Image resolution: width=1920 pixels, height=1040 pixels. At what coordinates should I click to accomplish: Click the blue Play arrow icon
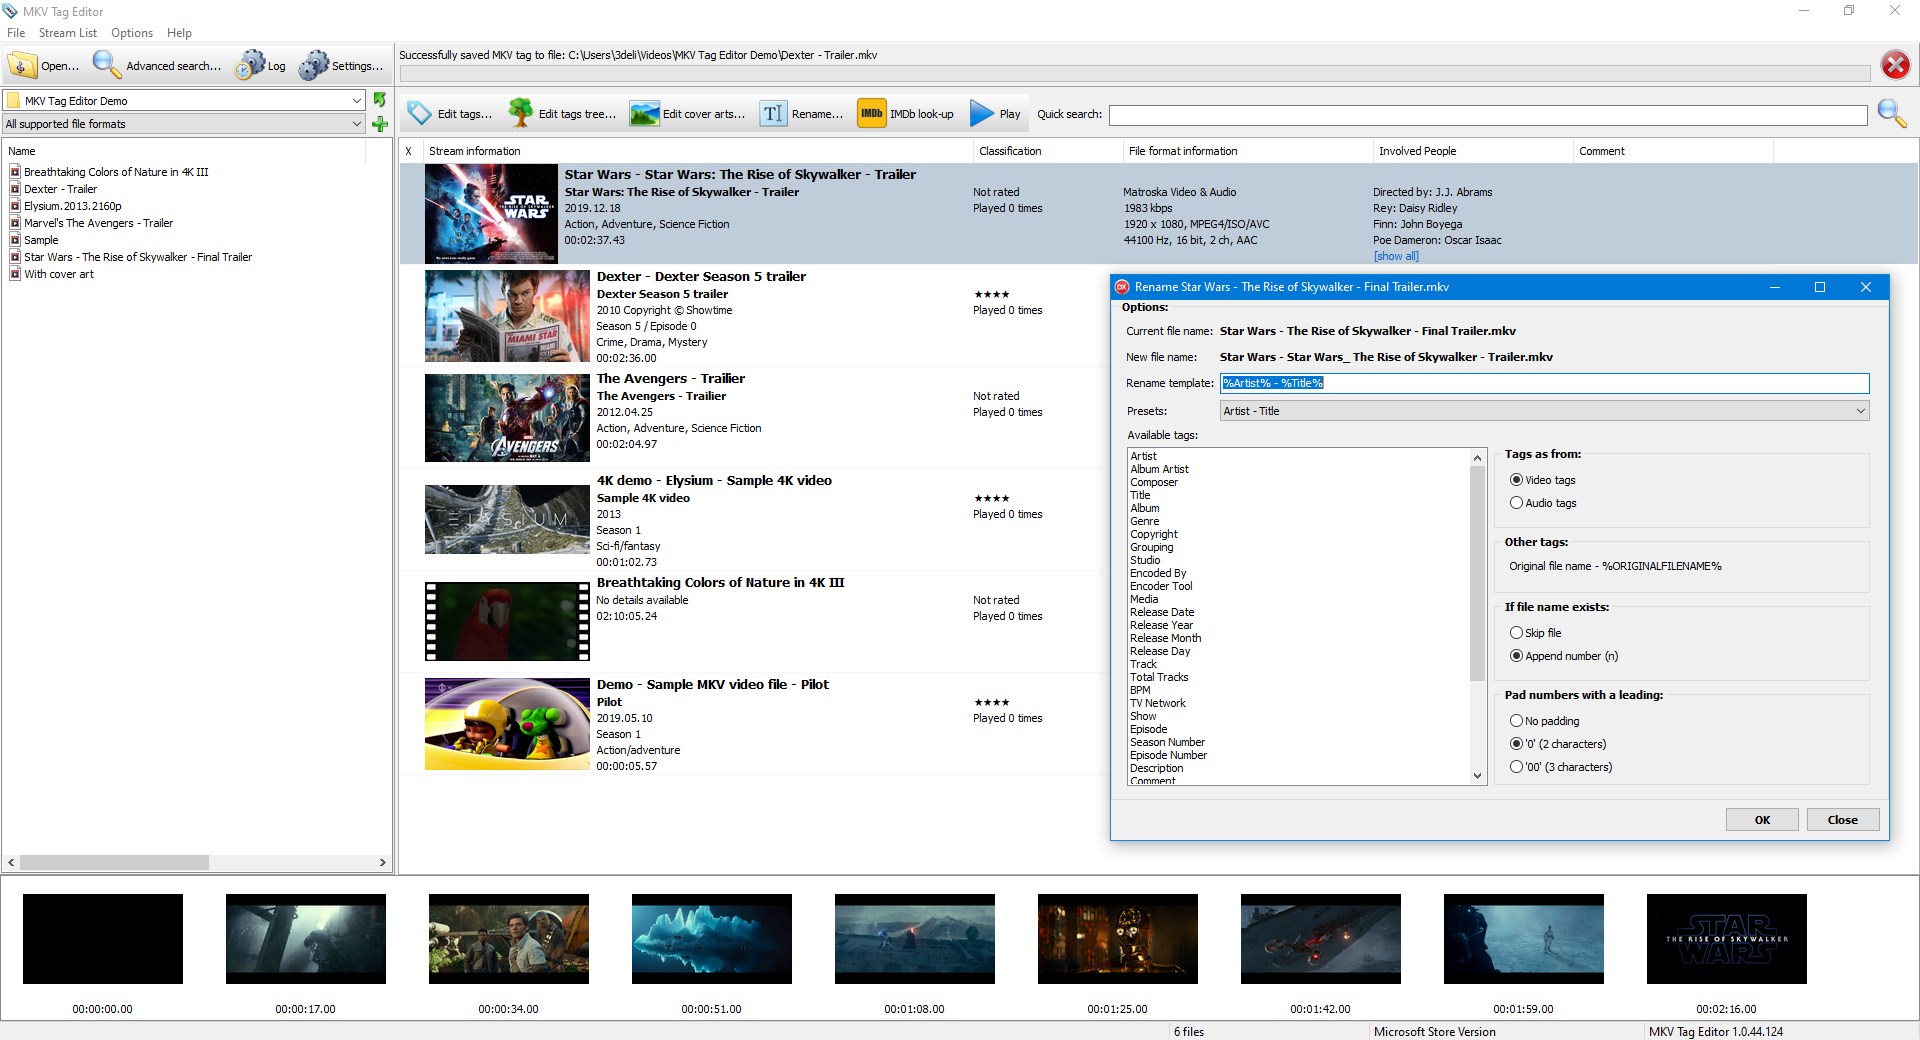click(x=982, y=113)
